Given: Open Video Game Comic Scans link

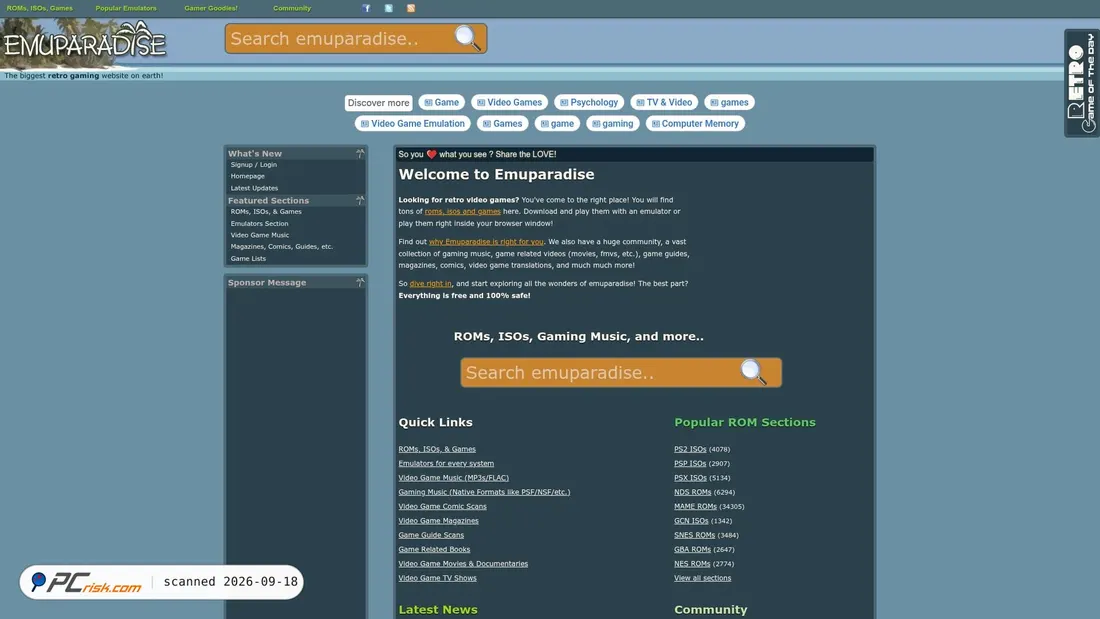Looking at the screenshot, I should coord(443,506).
